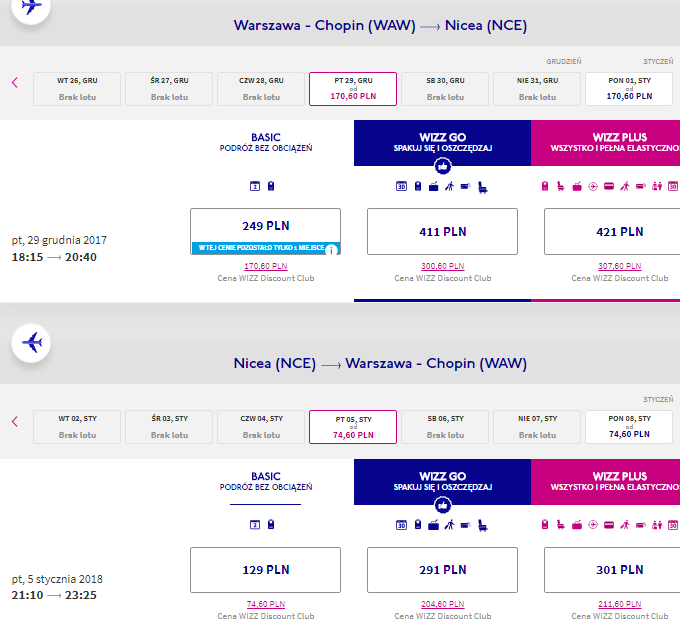The width and height of the screenshot is (680, 623).
Task: Select the SB 06, STY date tab
Action: 445,427
